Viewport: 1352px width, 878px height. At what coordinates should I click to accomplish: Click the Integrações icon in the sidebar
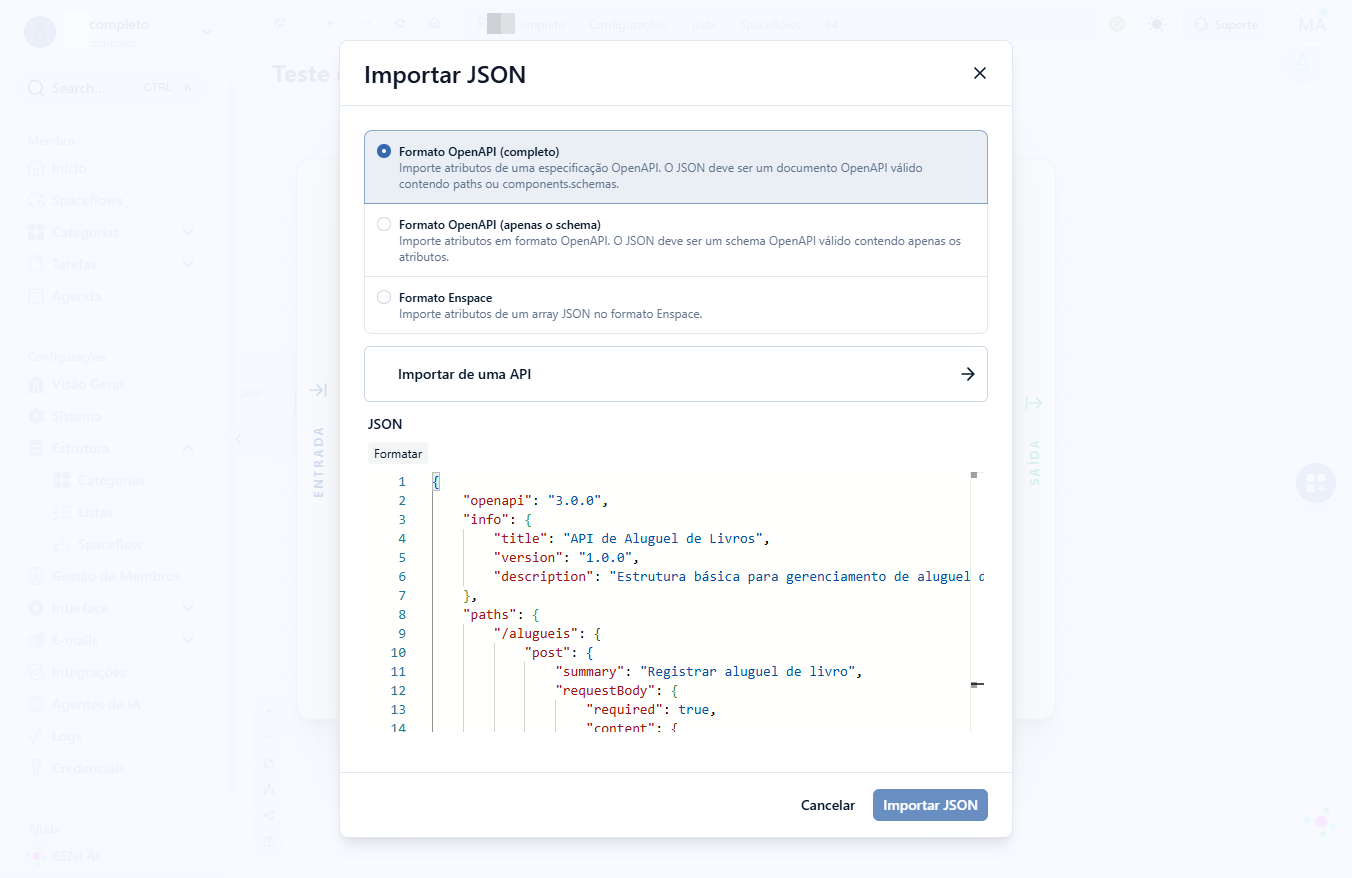coord(36,672)
